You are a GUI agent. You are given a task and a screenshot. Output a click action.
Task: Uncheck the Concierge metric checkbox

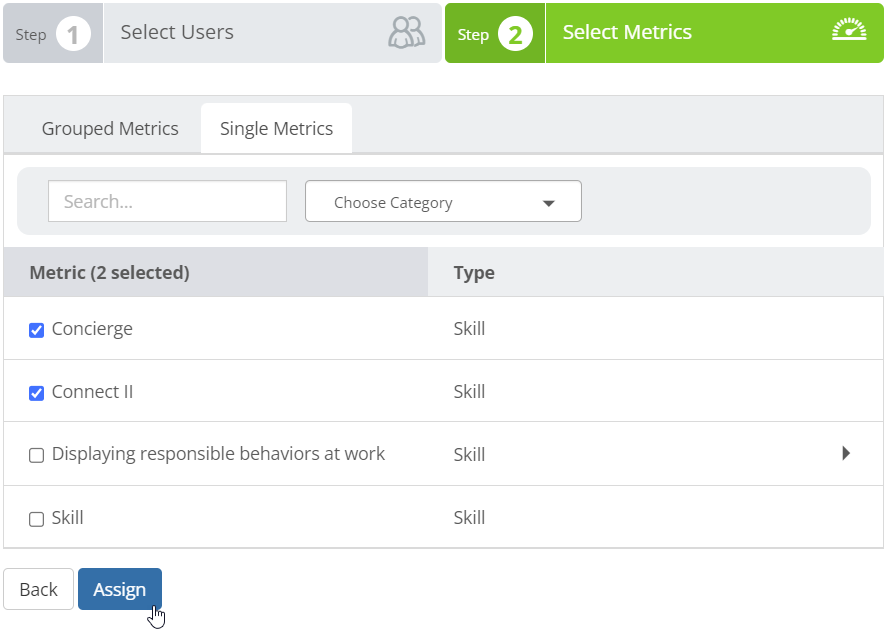tap(36, 330)
